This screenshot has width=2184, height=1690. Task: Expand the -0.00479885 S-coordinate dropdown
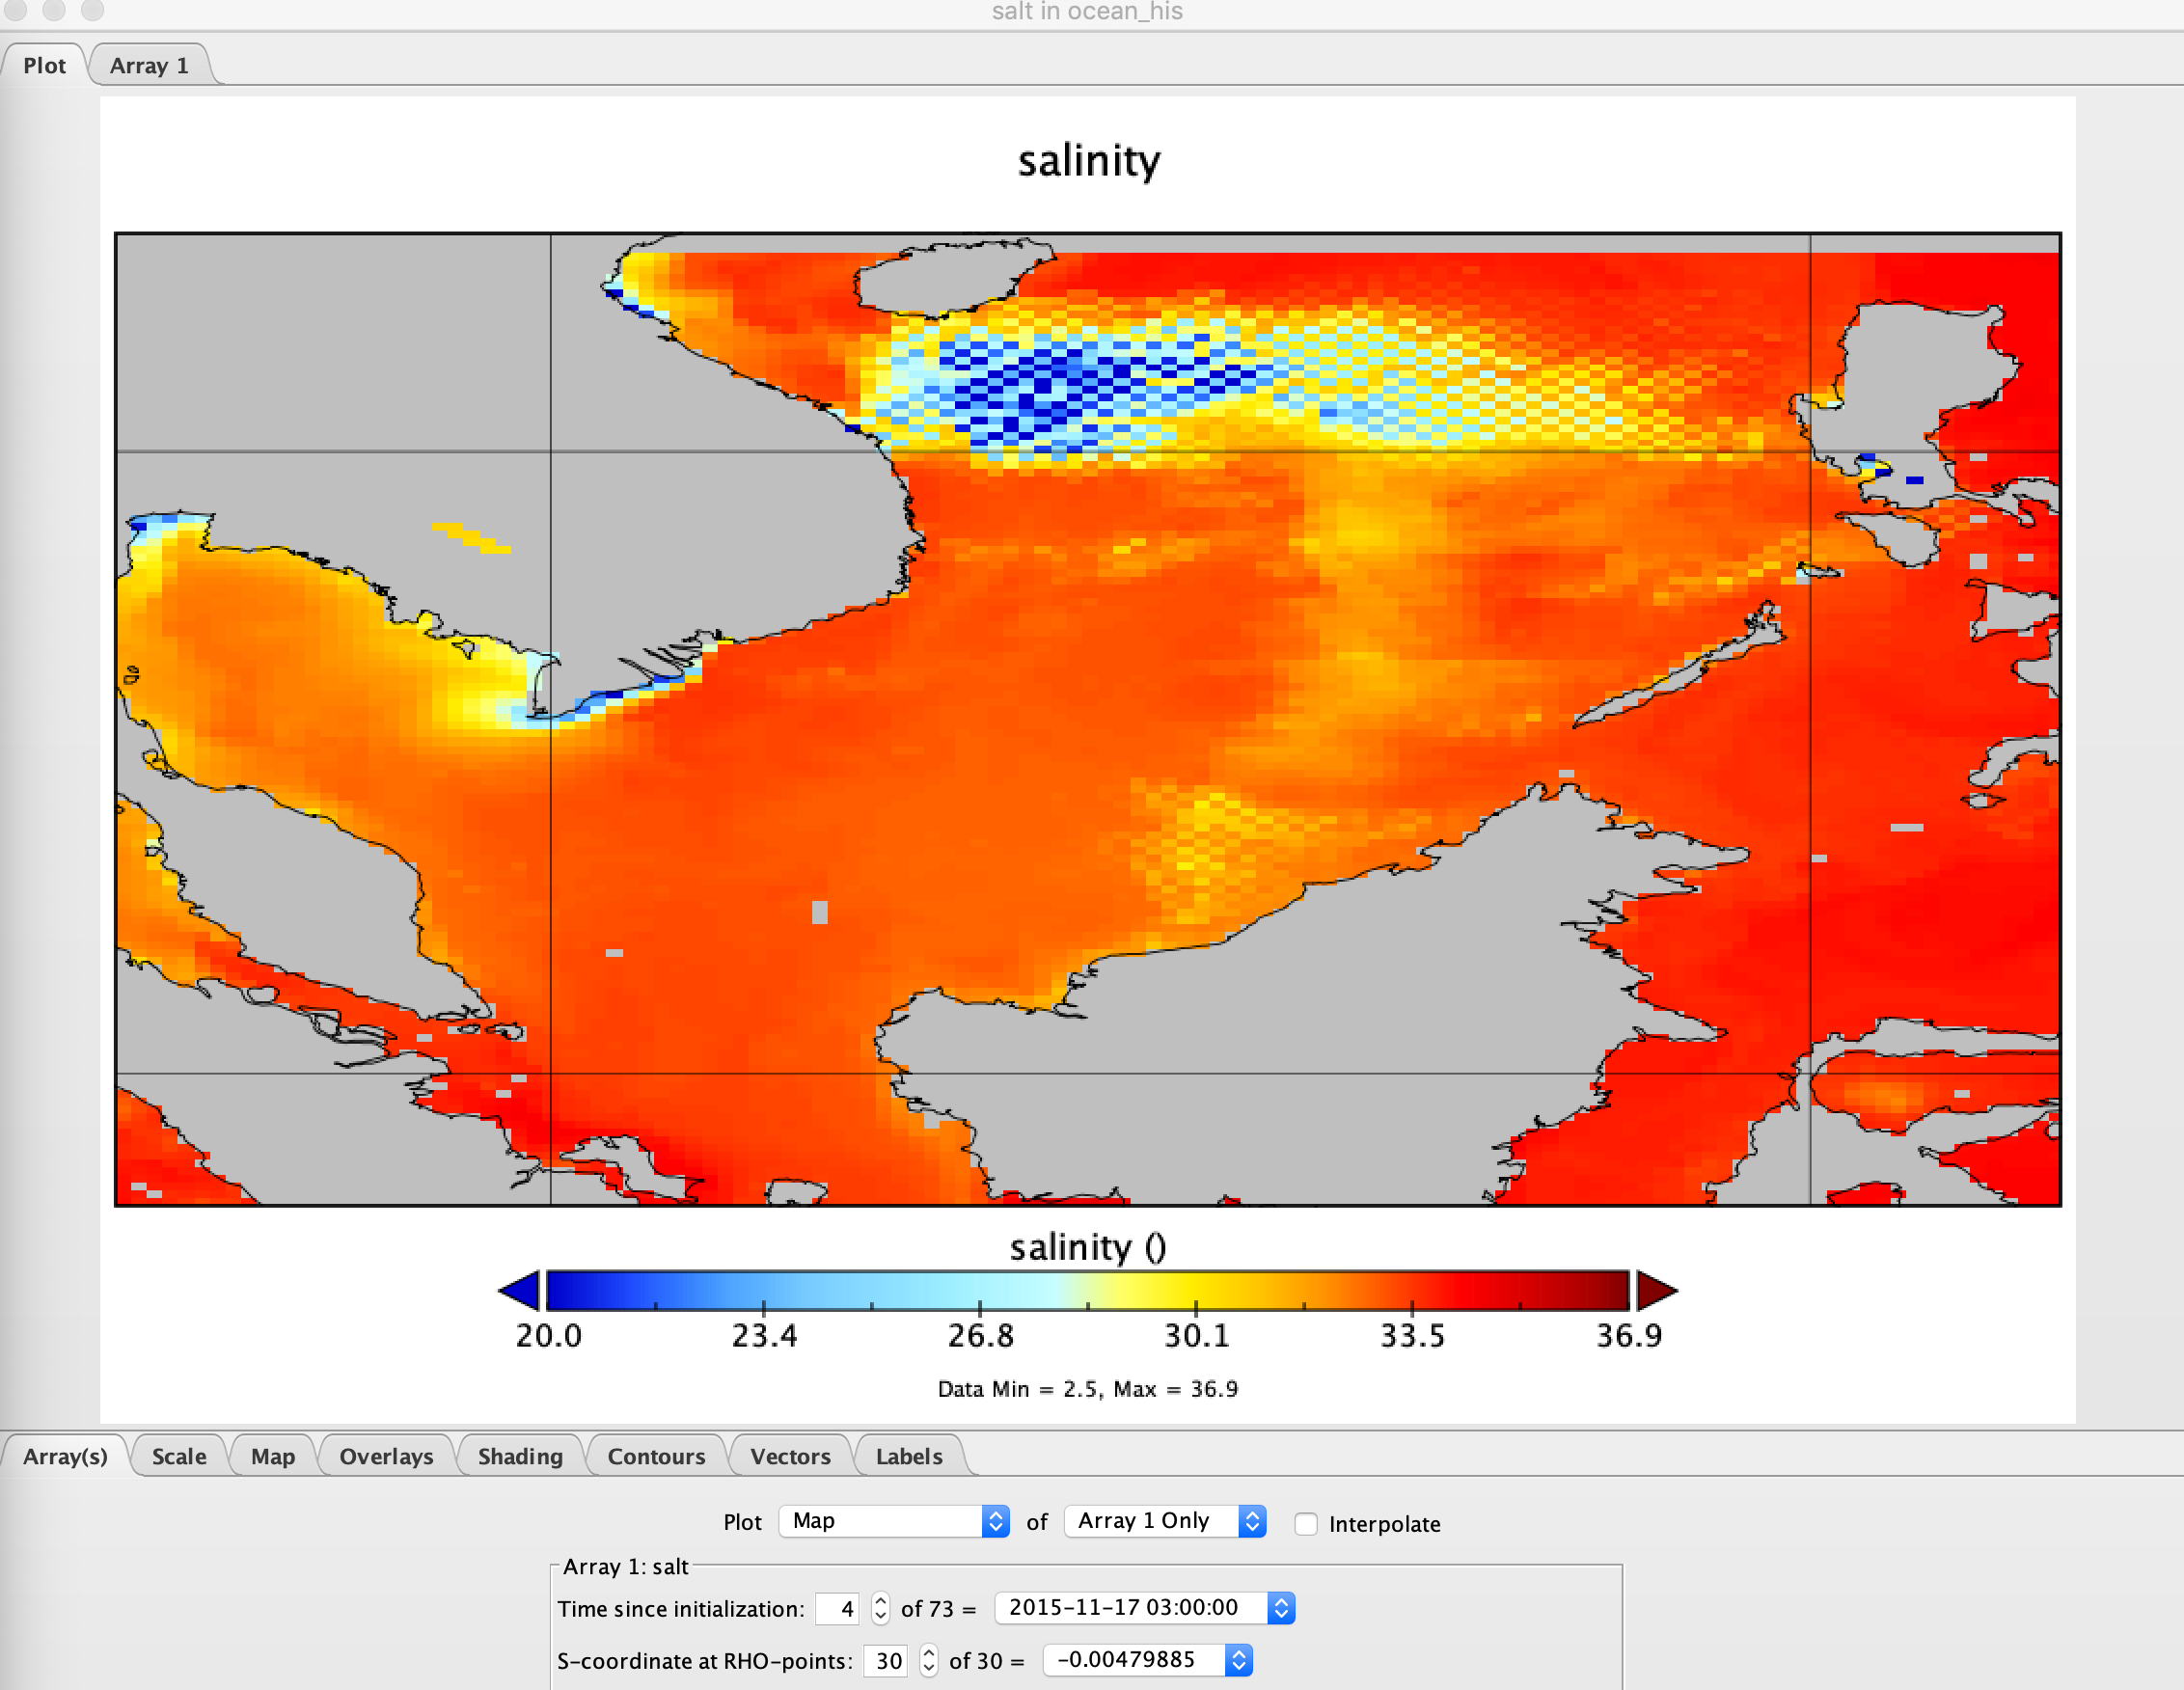tap(1147, 1660)
